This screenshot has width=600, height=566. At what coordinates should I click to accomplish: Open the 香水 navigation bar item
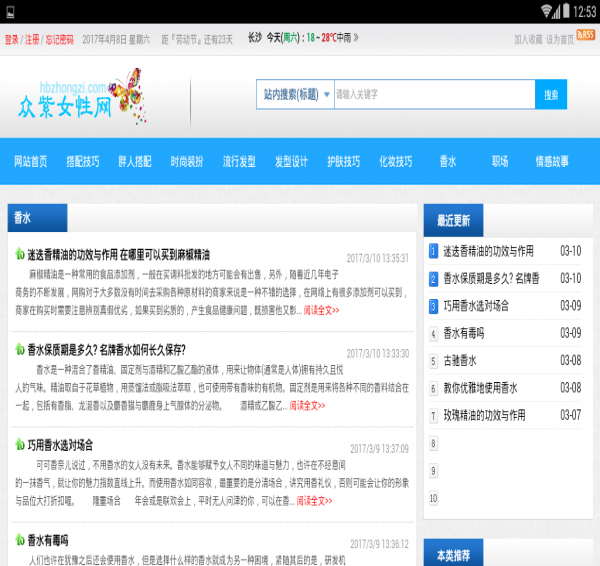click(x=448, y=161)
